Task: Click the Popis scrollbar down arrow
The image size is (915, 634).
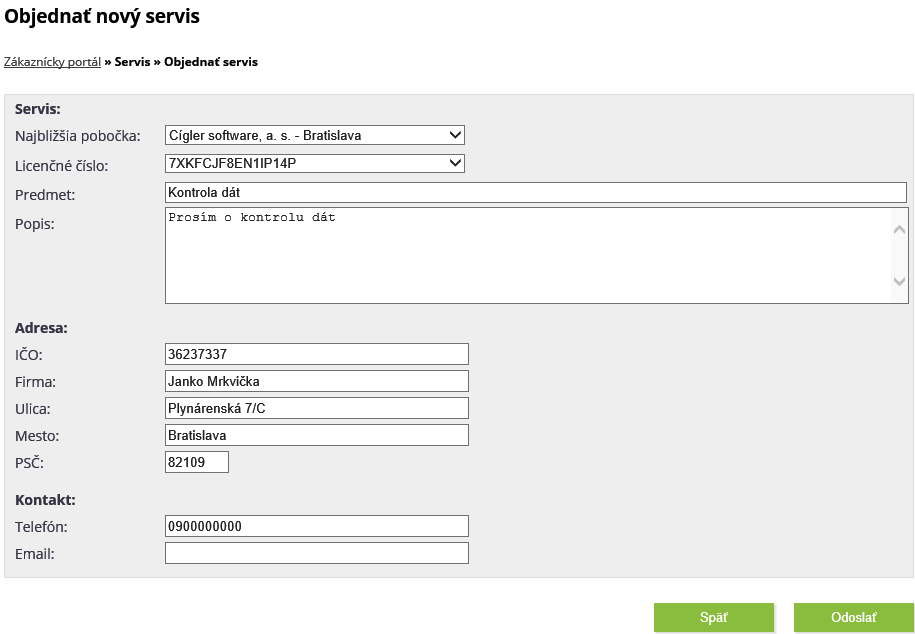Action: (899, 281)
